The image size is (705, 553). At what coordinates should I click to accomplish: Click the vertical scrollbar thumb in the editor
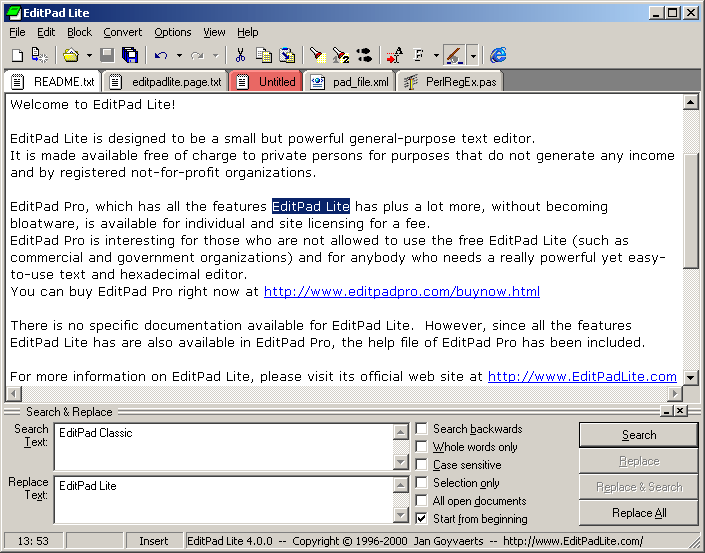click(690, 210)
